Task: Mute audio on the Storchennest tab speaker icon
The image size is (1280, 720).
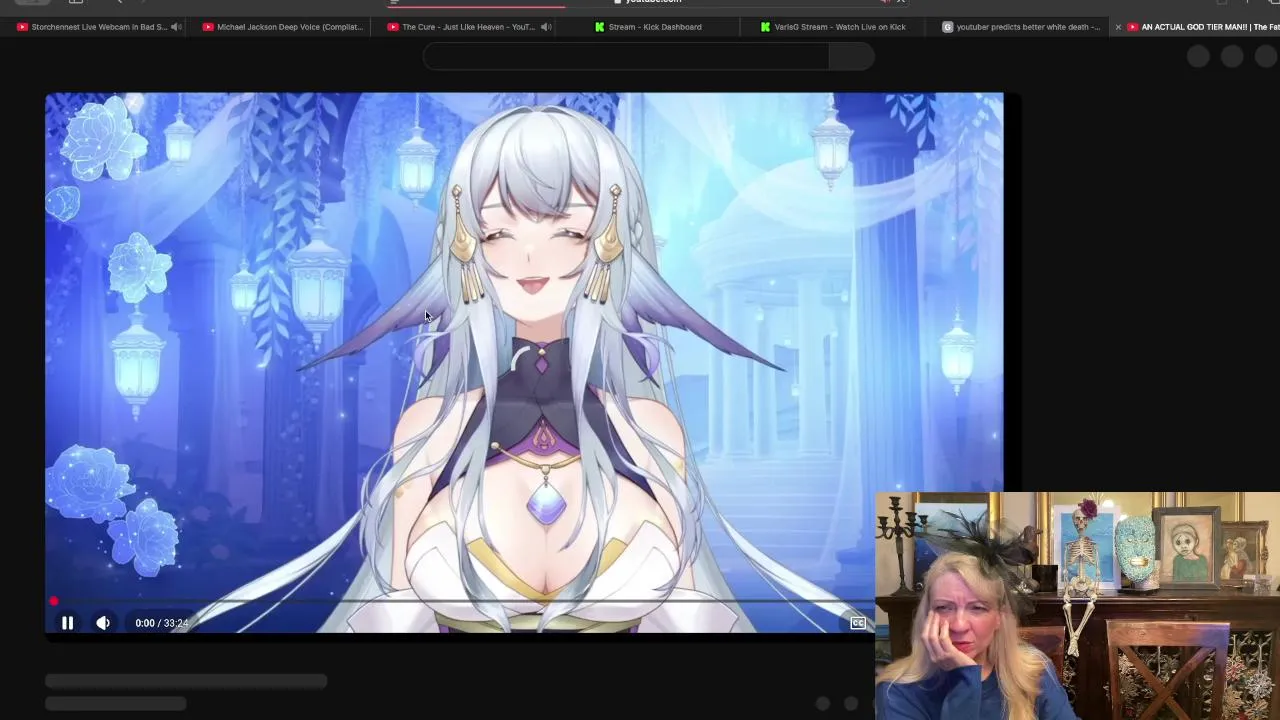Action: coord(176,27)
